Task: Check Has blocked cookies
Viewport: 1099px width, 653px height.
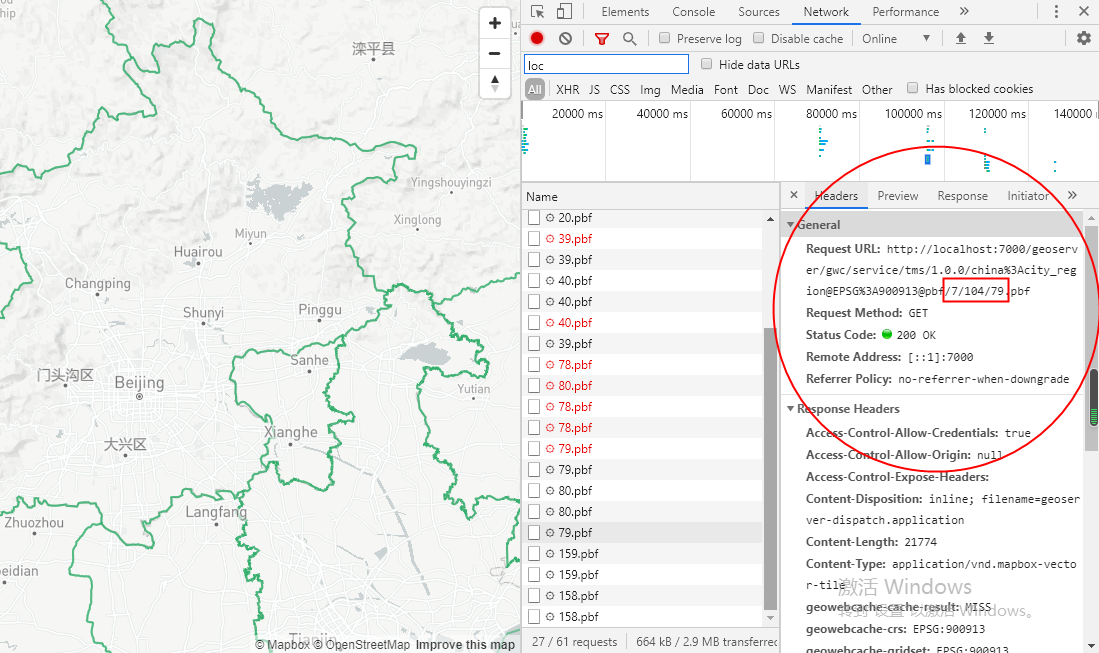Action: [913, 88]
